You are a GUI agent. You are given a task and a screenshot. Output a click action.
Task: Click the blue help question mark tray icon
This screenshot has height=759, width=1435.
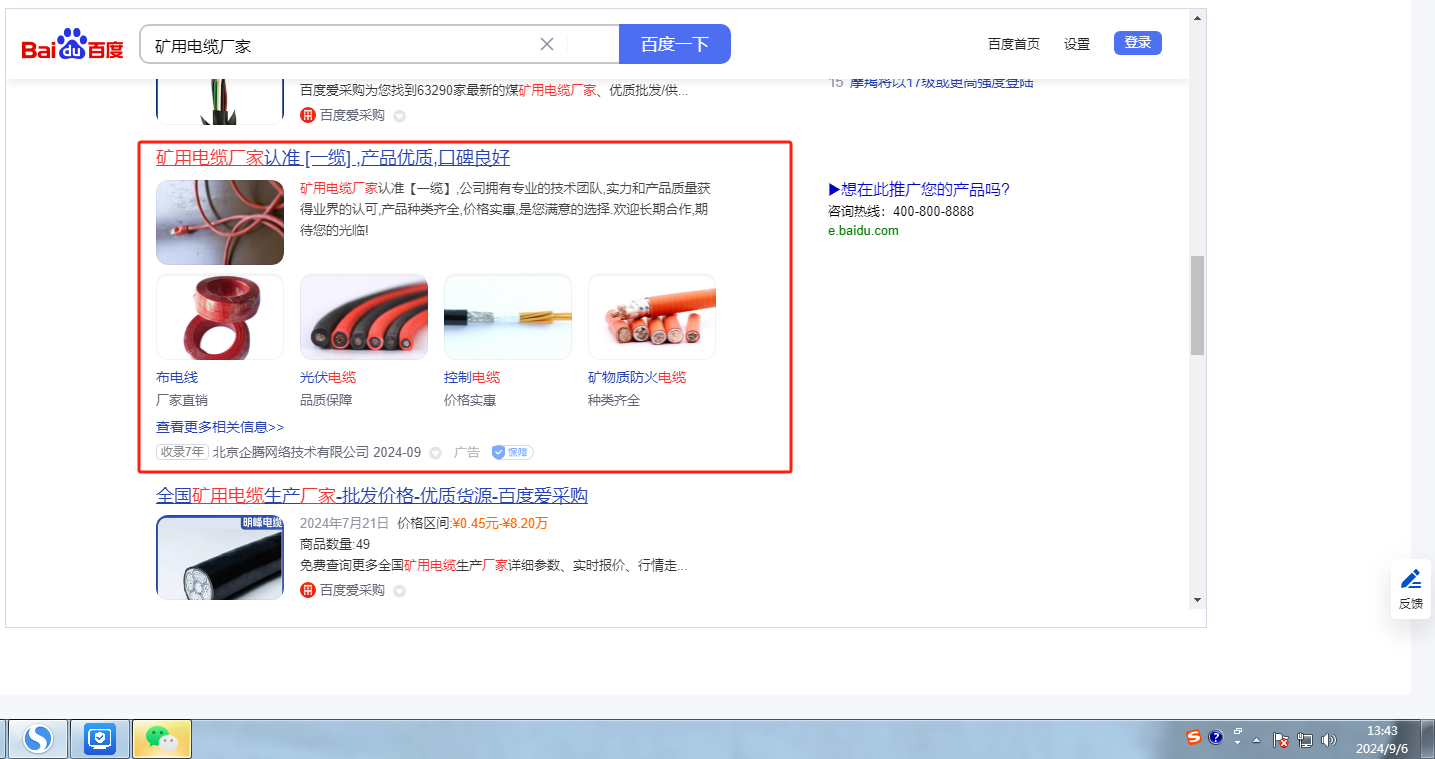tap(1216, 738)
